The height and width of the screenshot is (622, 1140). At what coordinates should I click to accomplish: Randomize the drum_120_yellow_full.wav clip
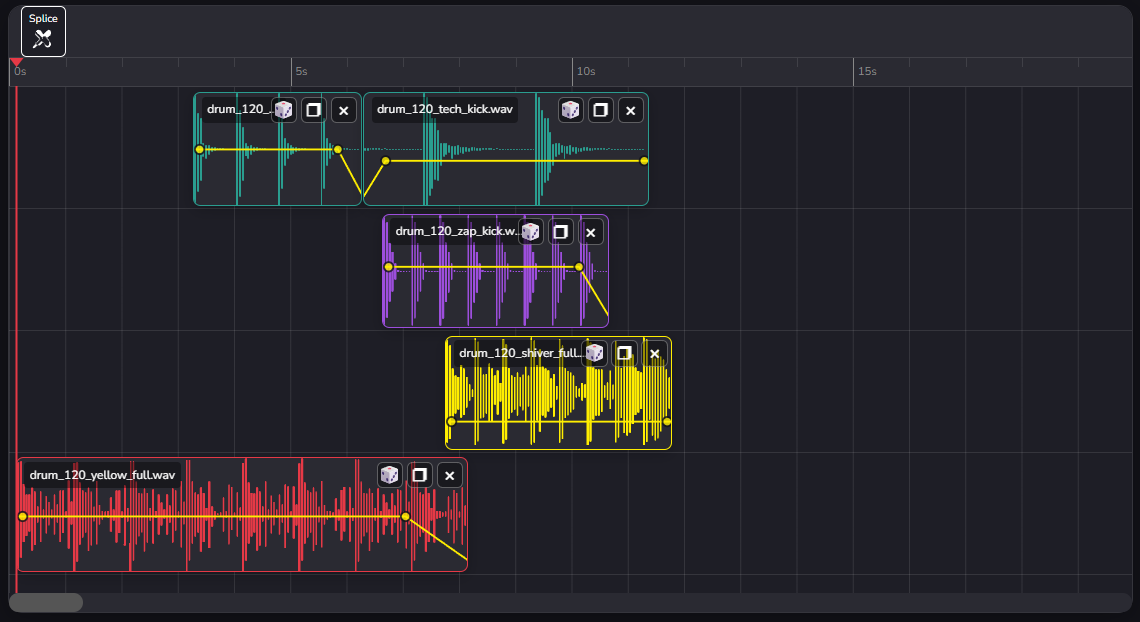click(x=390, y=475)
